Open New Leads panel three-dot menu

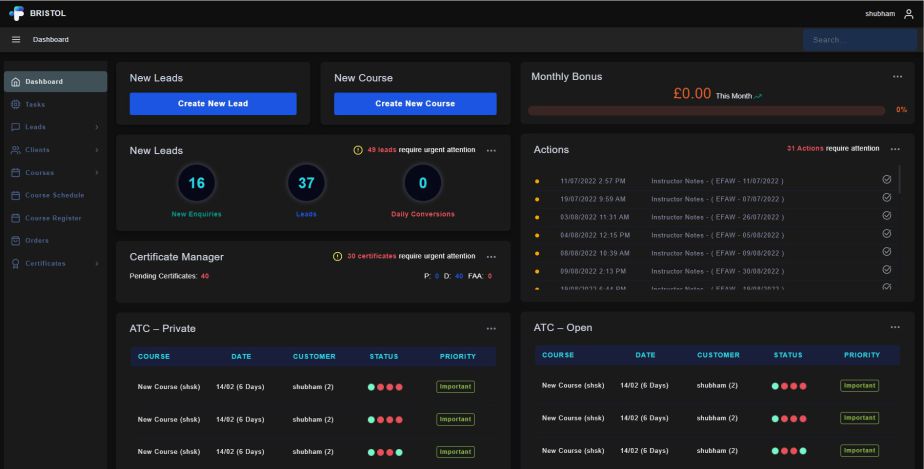pyautogui.click(x=491, y=151)
